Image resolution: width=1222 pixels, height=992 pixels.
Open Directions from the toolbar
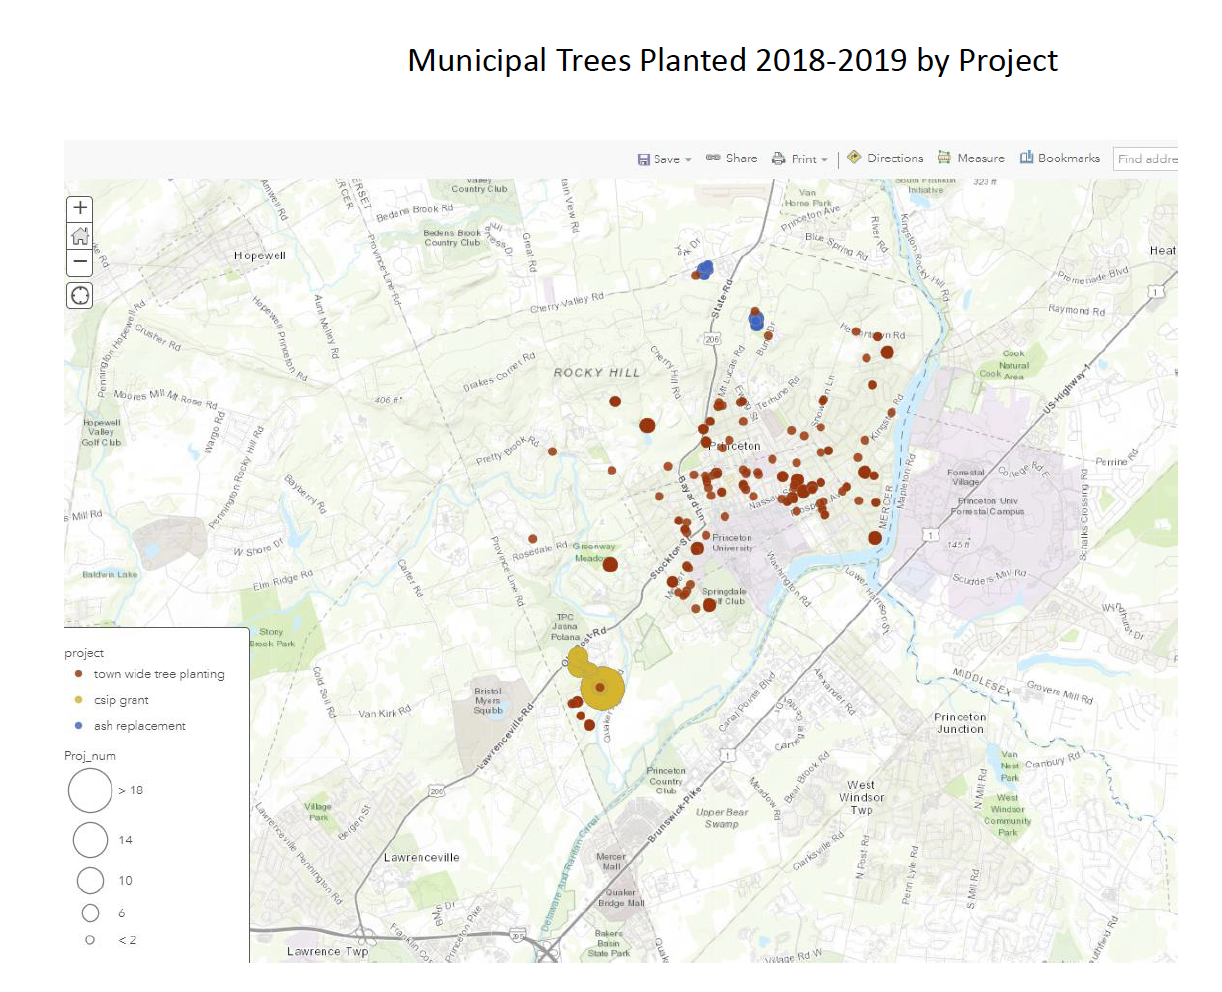pyautogui.click(x=885, y=158)
